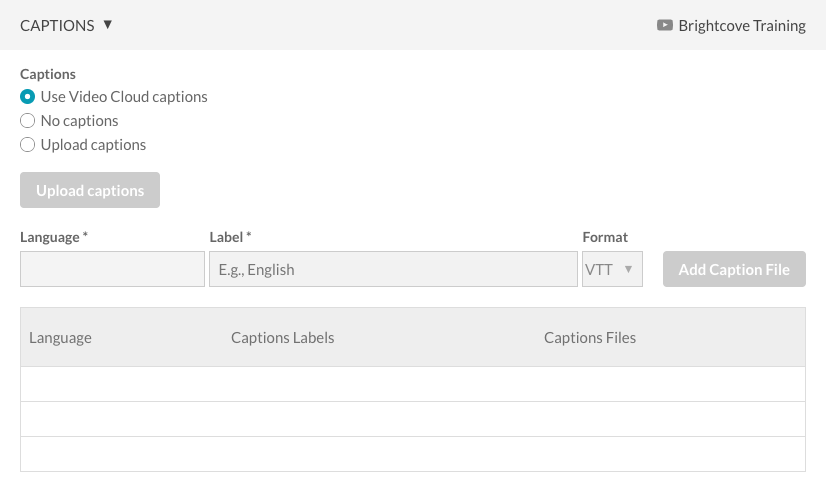This screenshot has width=826, height=481.
Task: Click the Add Caption File button
Action: (734, 269)
